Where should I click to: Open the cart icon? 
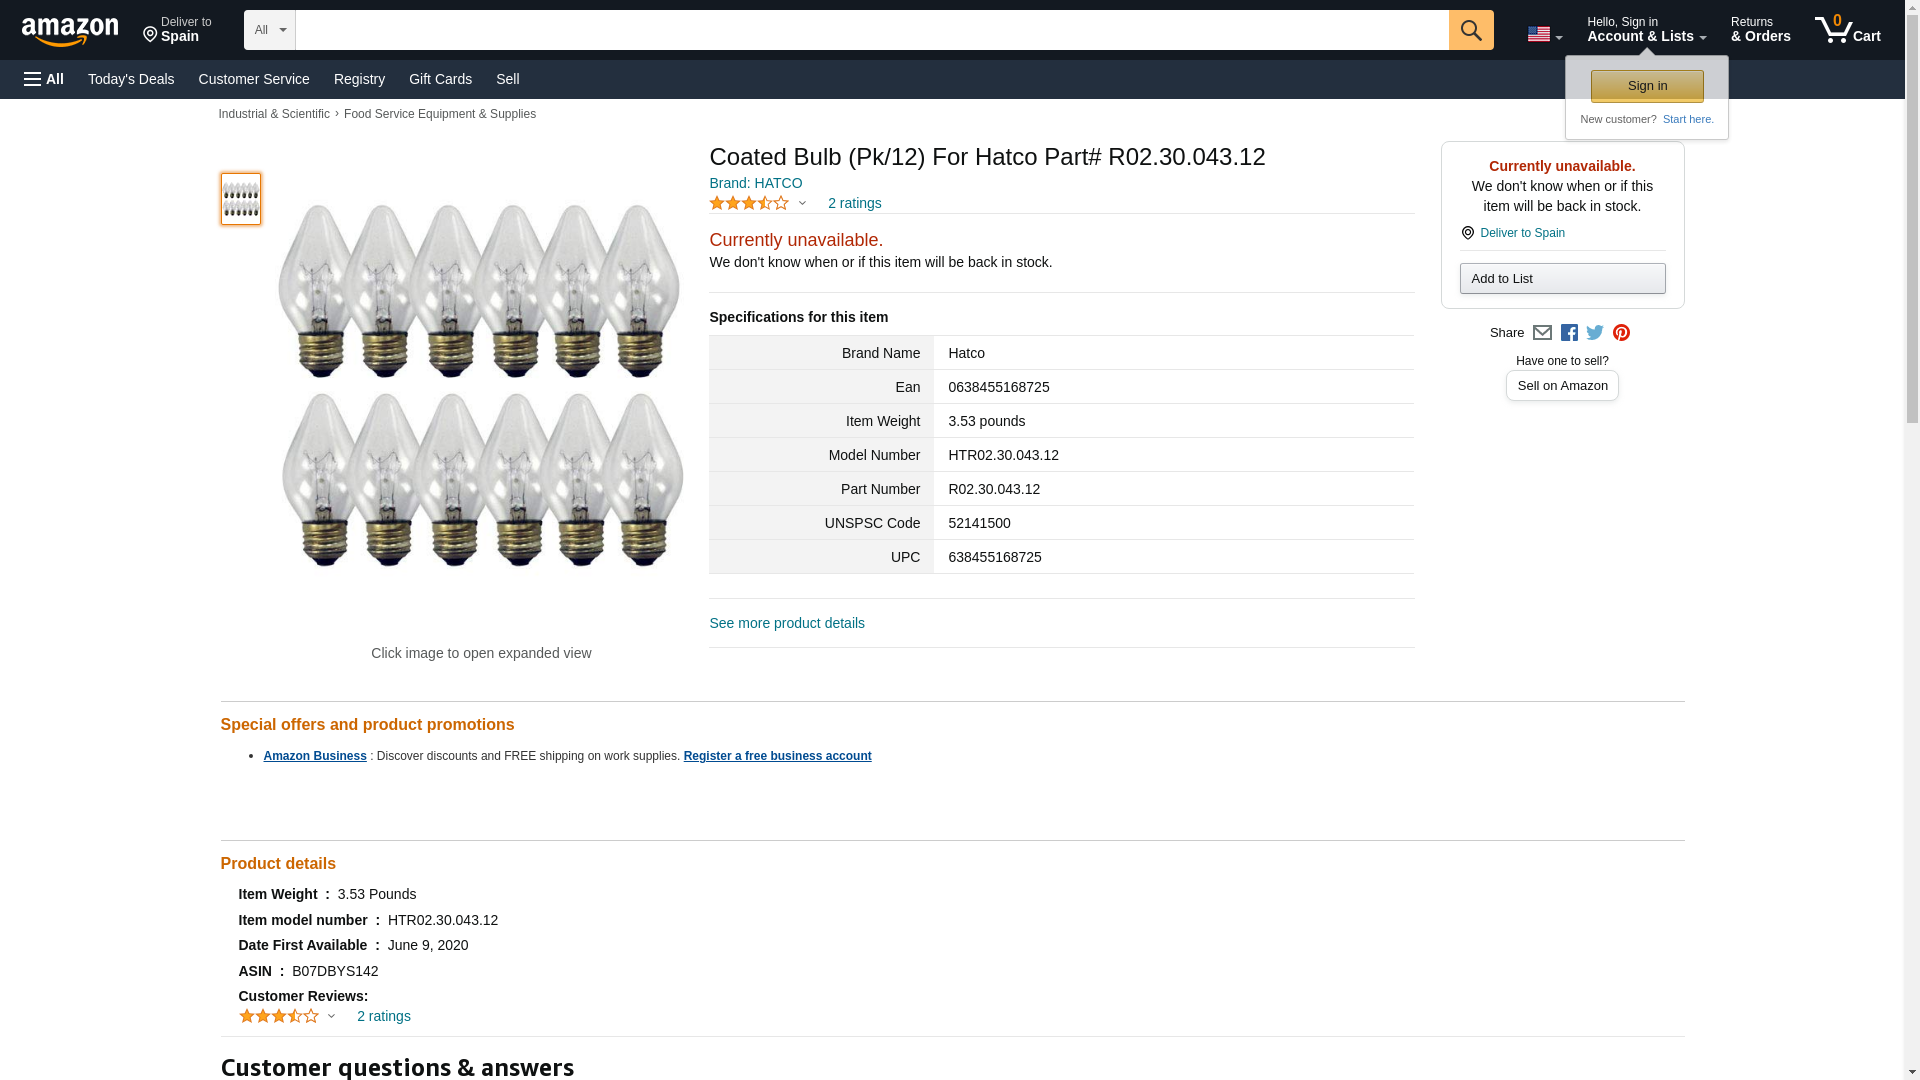click(1847, 30)
